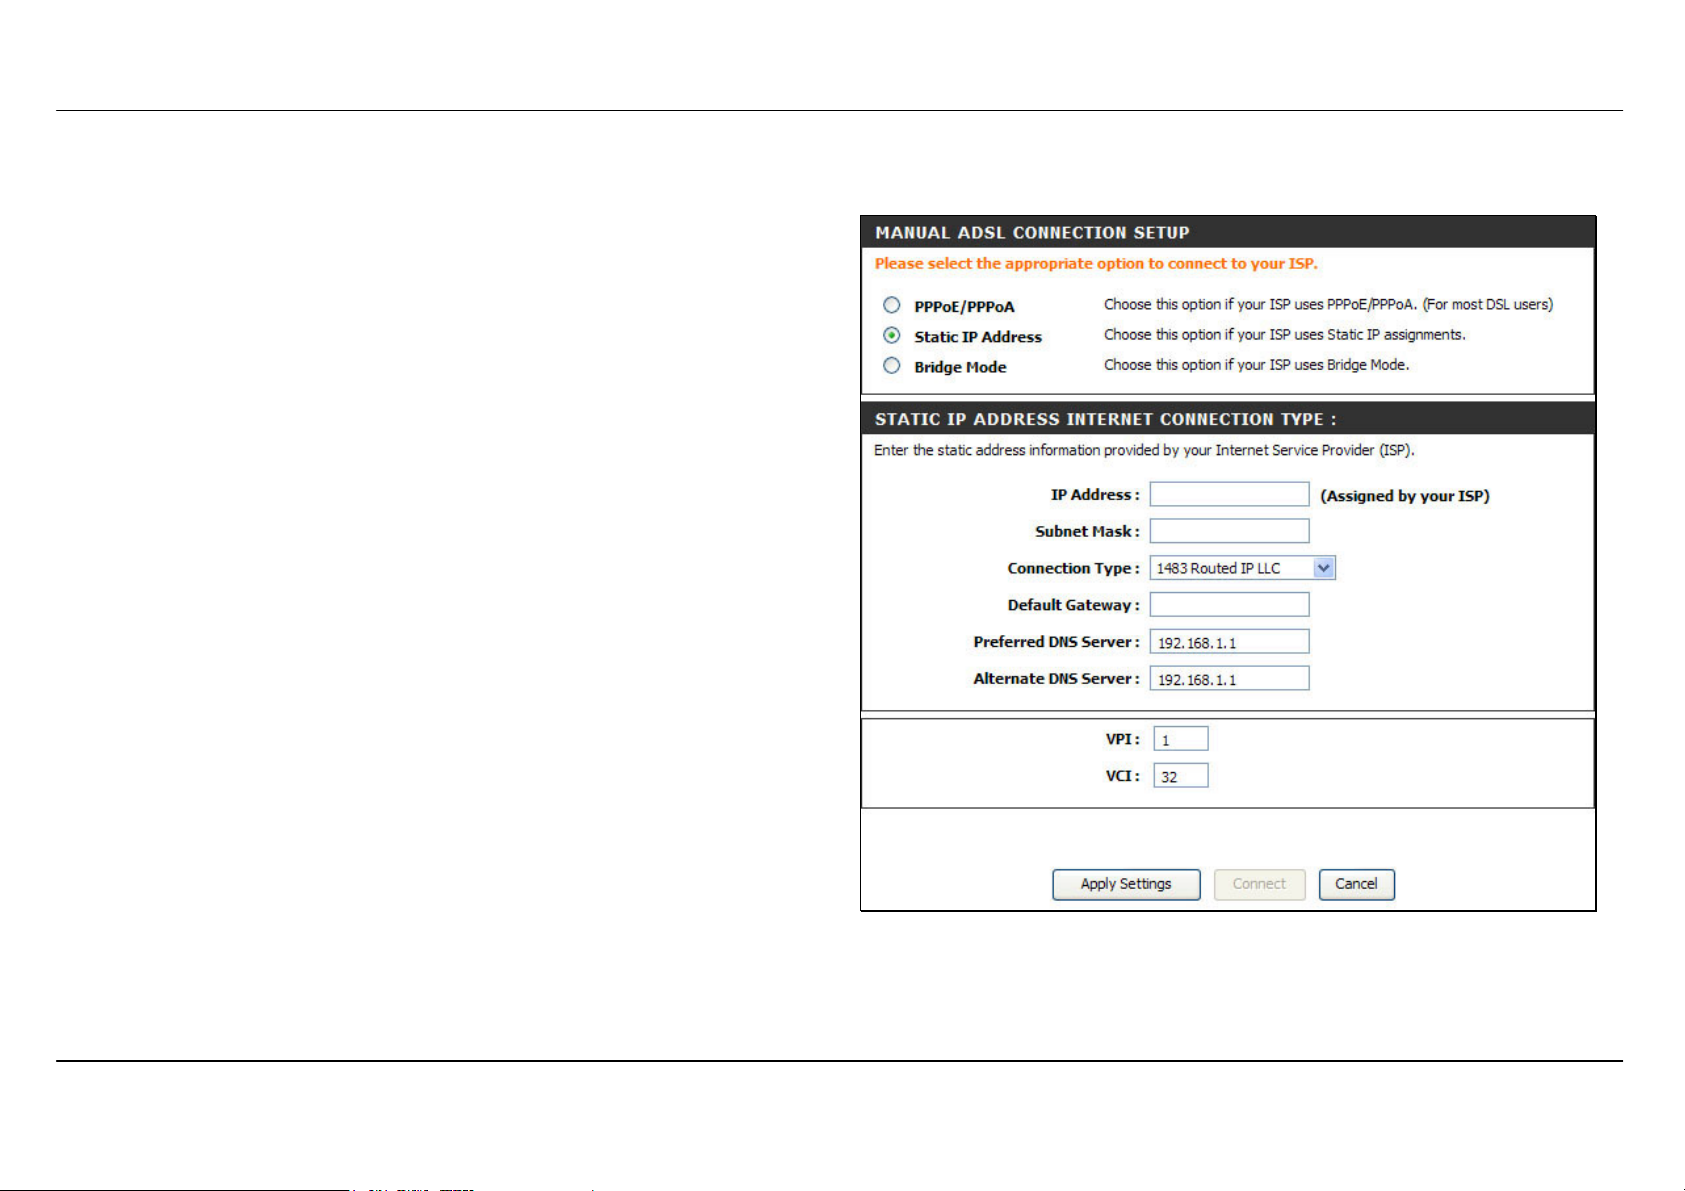Click the VCI value field

(1180, 776)
